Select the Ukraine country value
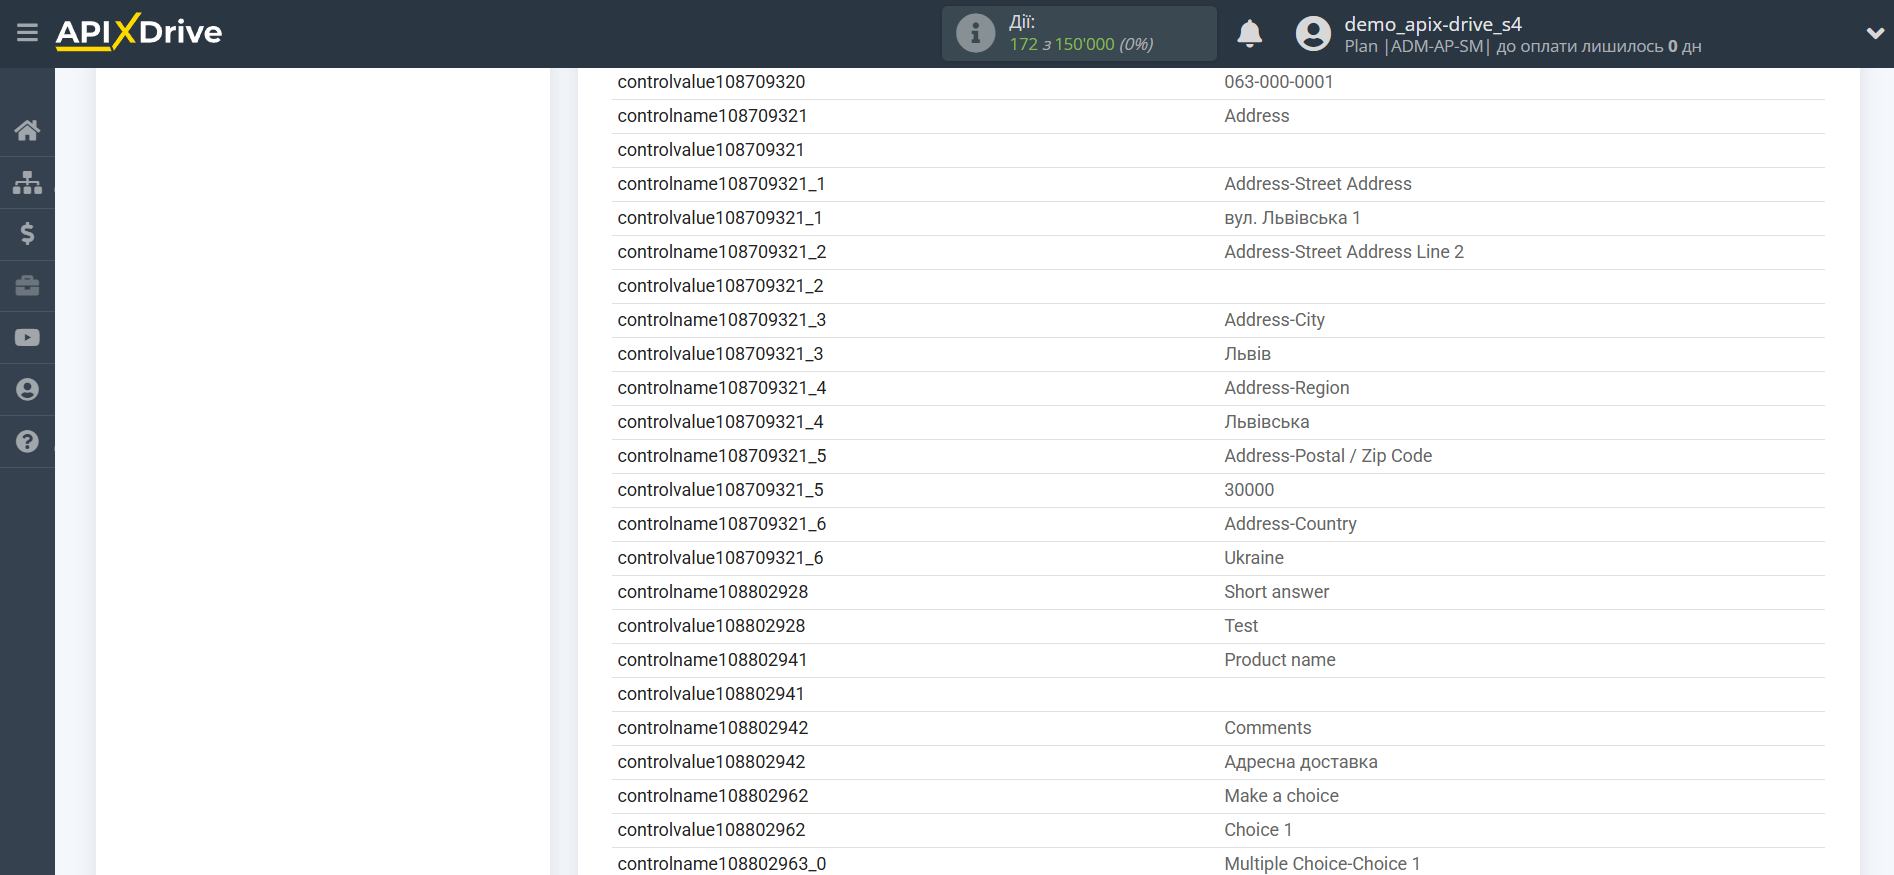Screen dimensions: 1894x875 tap(1253, 558)
